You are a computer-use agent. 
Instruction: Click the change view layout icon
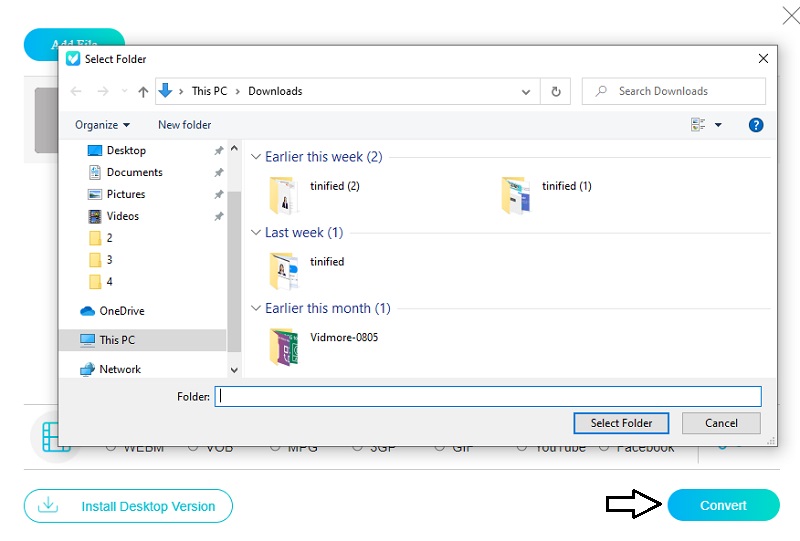(698, 125)
